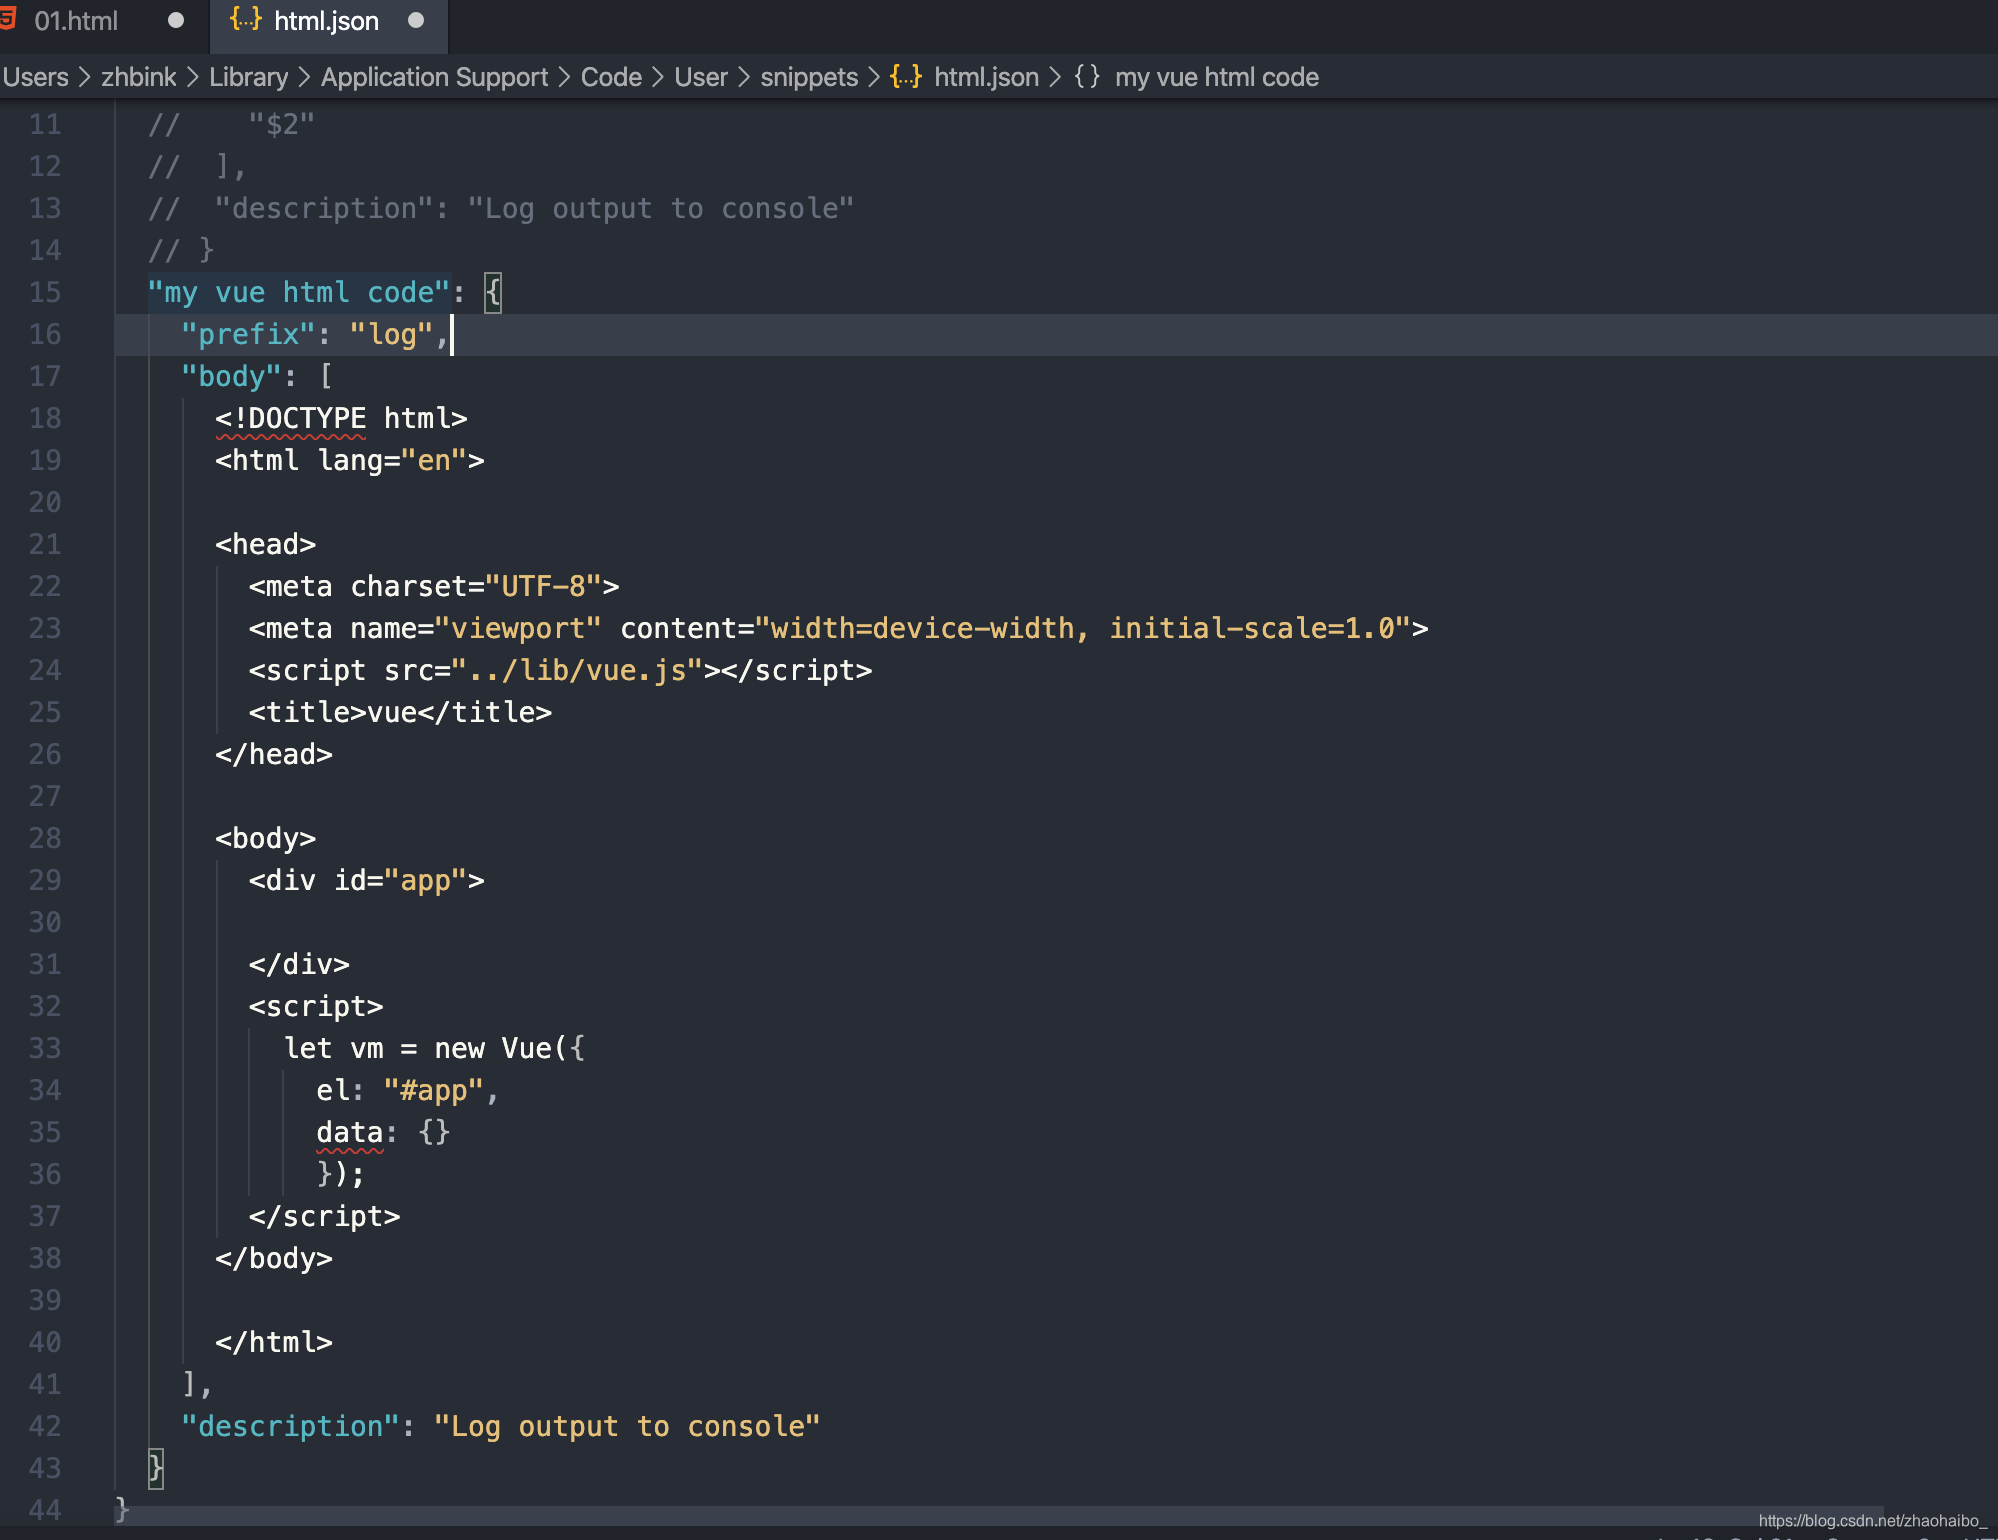The width and height of the screenshot is (1998, 1540).
Task: Click the JSON file icon on html.json tab
Action: 246,20
